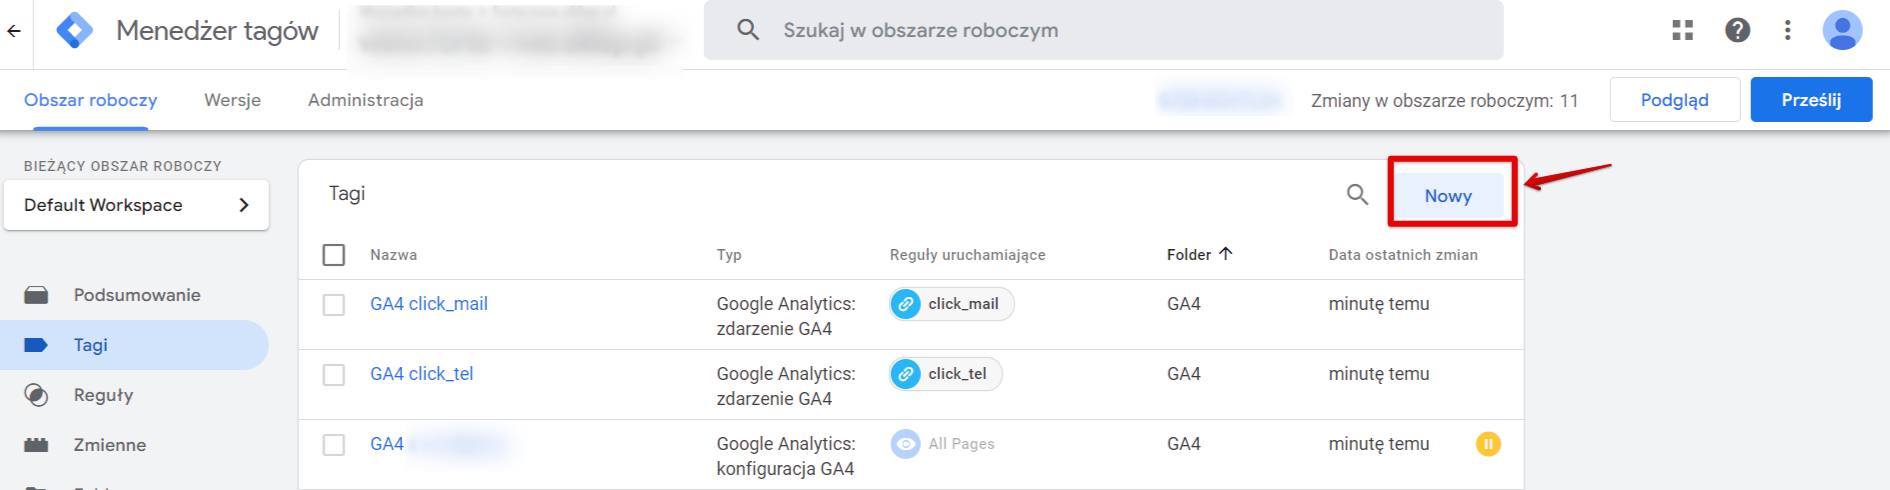Open the GA4 click_mail tag link
Viewport: 1890px width, 490px height.
click(x=429, y=304)
